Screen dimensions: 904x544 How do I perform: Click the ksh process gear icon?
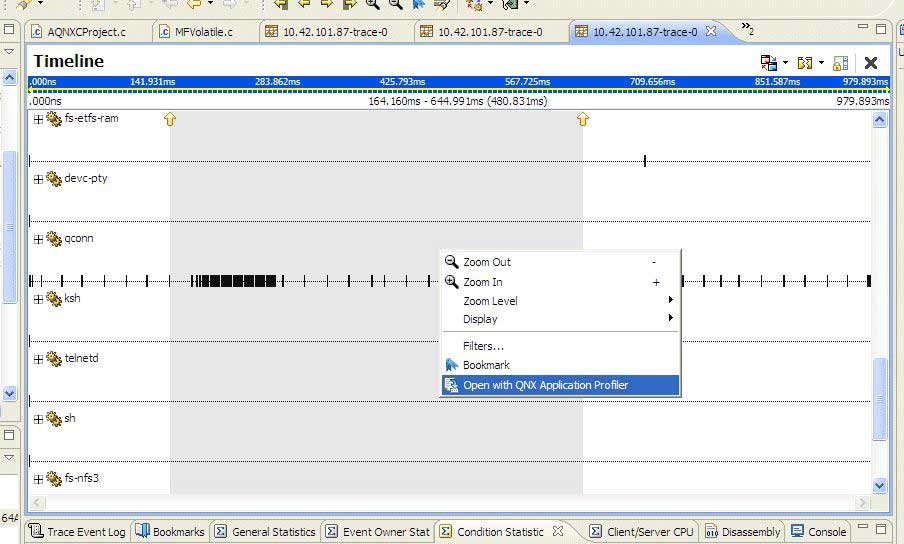pyautogui.click(x=54, y=299)
